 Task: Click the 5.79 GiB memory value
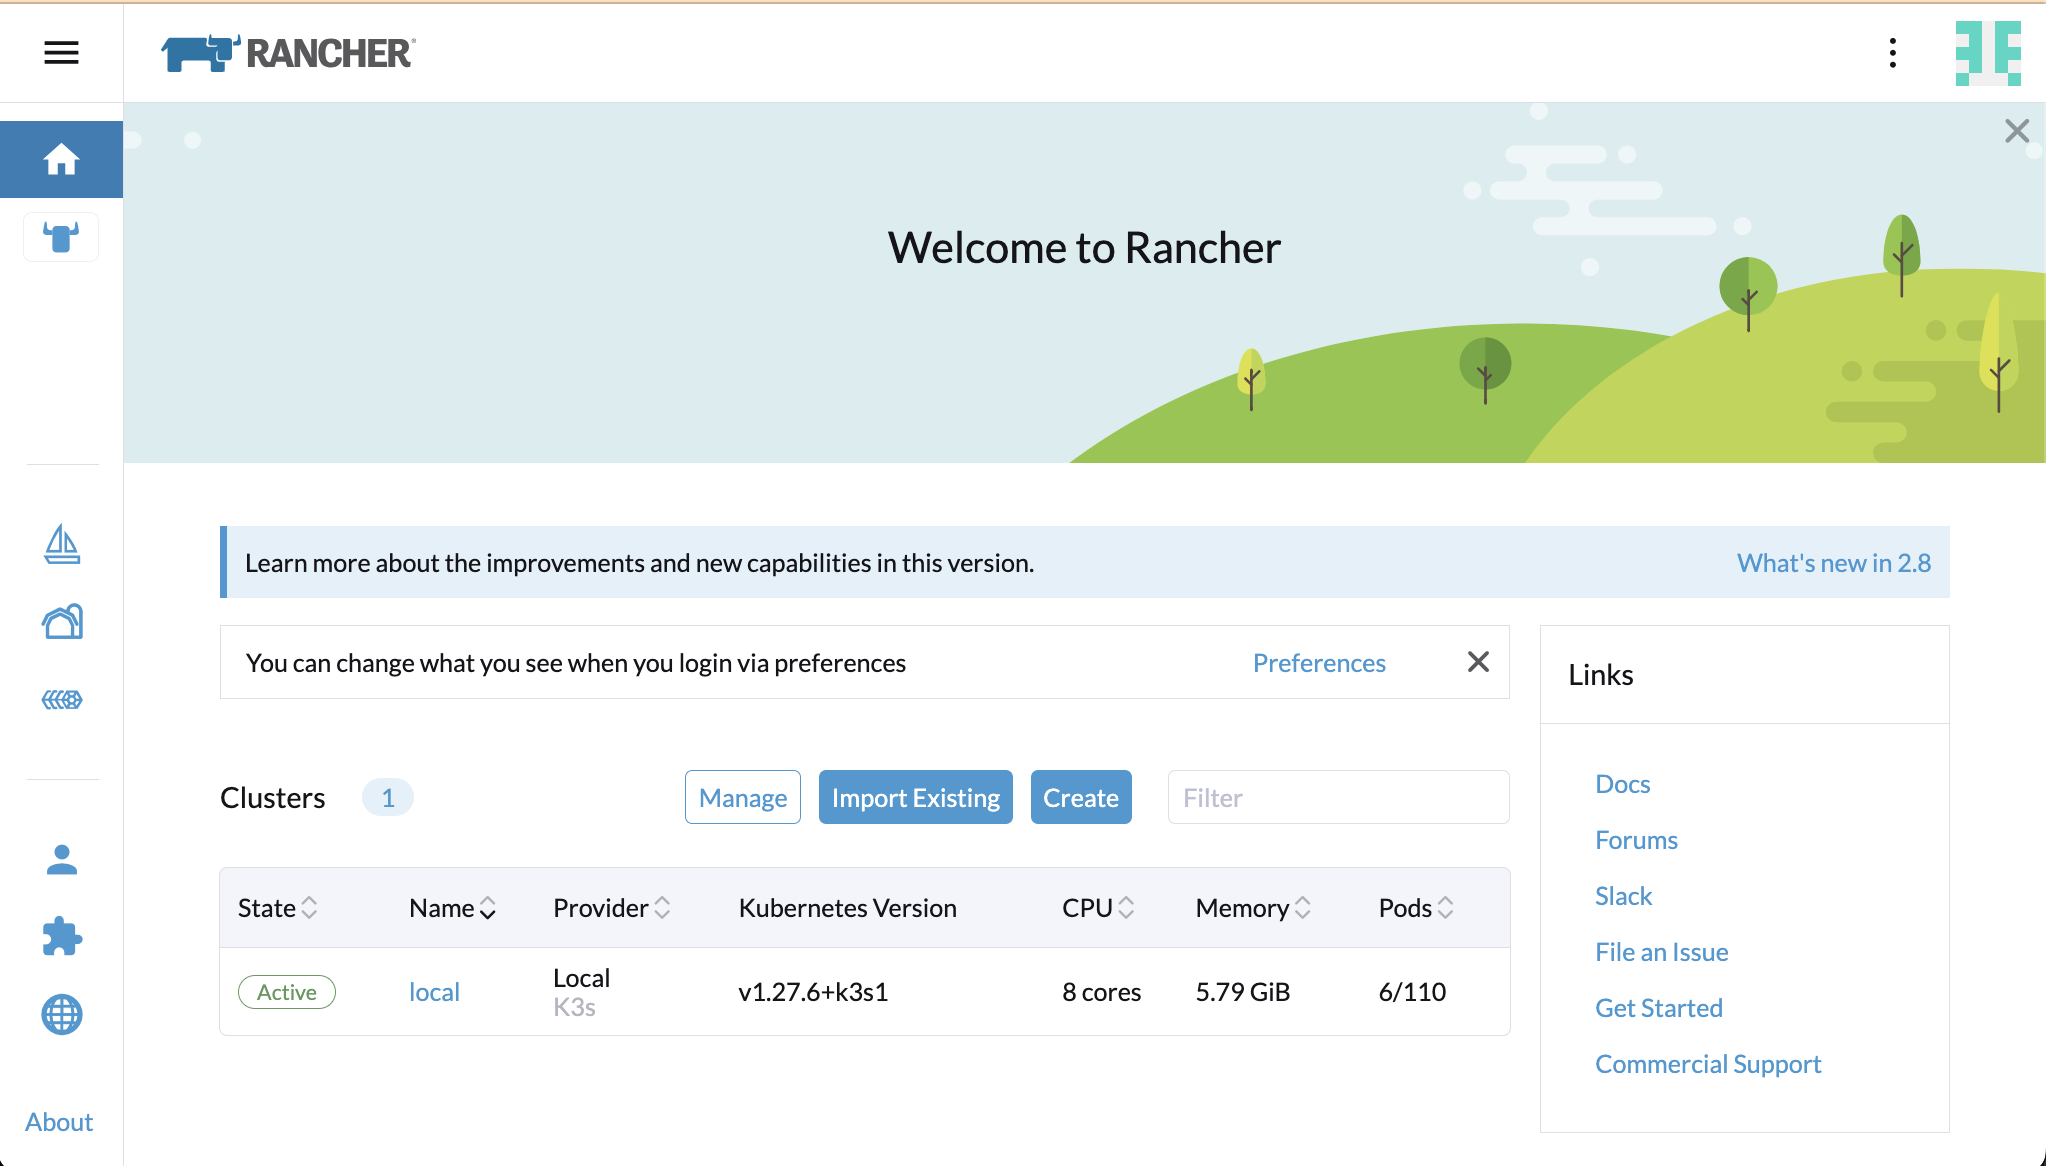(x=1243, y=992)
